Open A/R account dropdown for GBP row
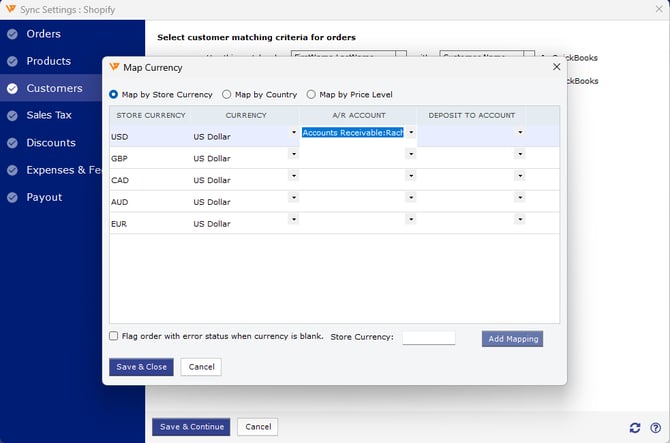The height and width of the screenshot is (443, 670). point(410,154)
